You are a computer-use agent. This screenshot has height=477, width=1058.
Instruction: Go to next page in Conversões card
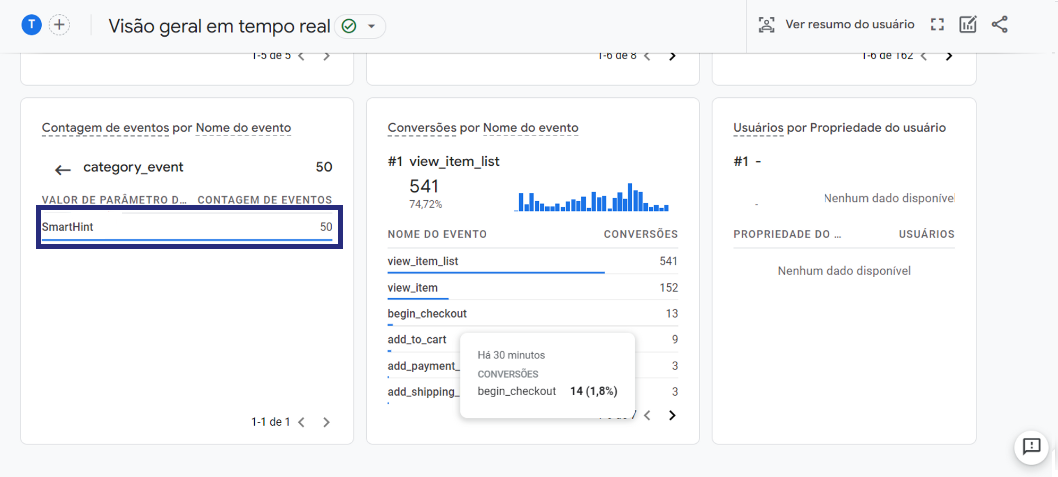tap(671, 416)
